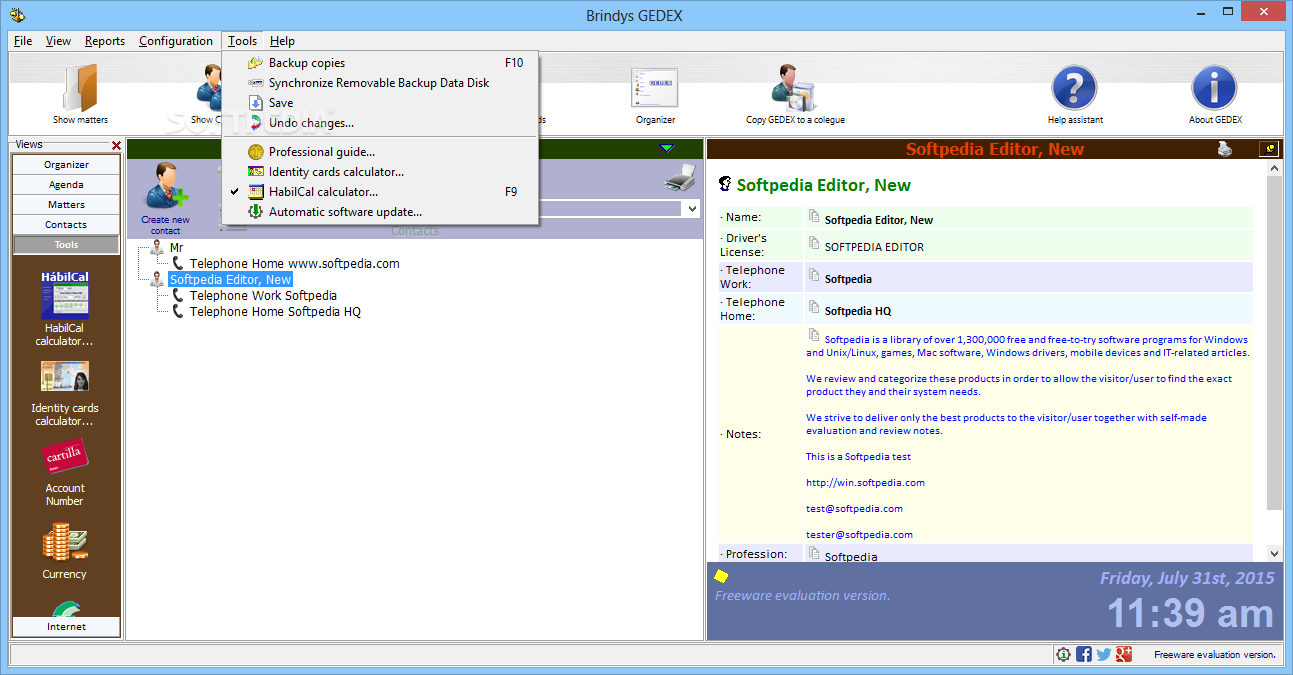This screenshot has width=1293, height=675.
Task: Click the Internet button at sidebar bottom
Action: [x=66, y=627]
